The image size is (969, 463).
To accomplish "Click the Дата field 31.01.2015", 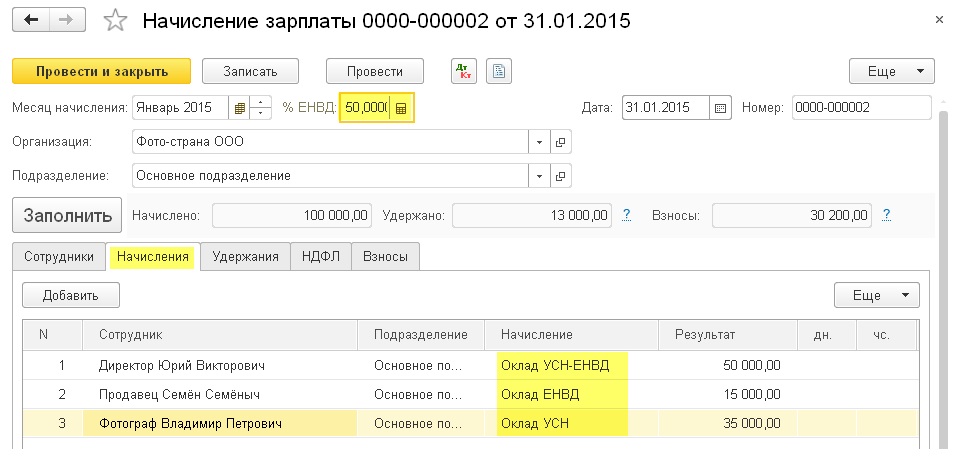I will pyautogui.click(x=666, y=108).
